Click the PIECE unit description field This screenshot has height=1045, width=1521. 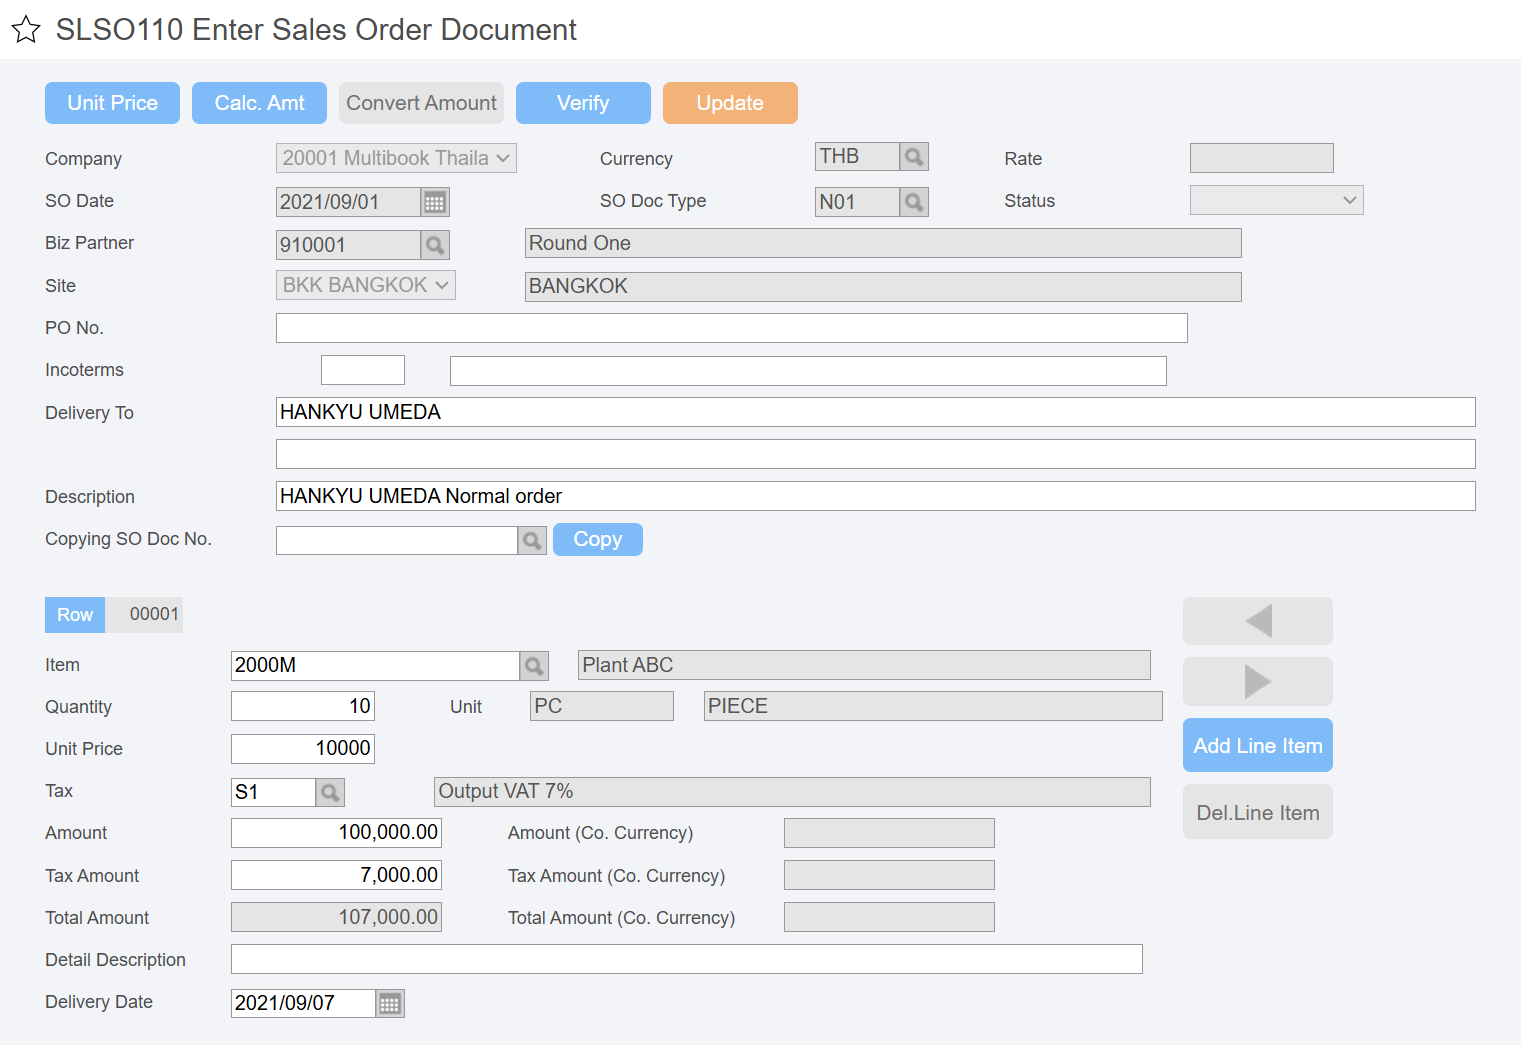pos(933,706)
